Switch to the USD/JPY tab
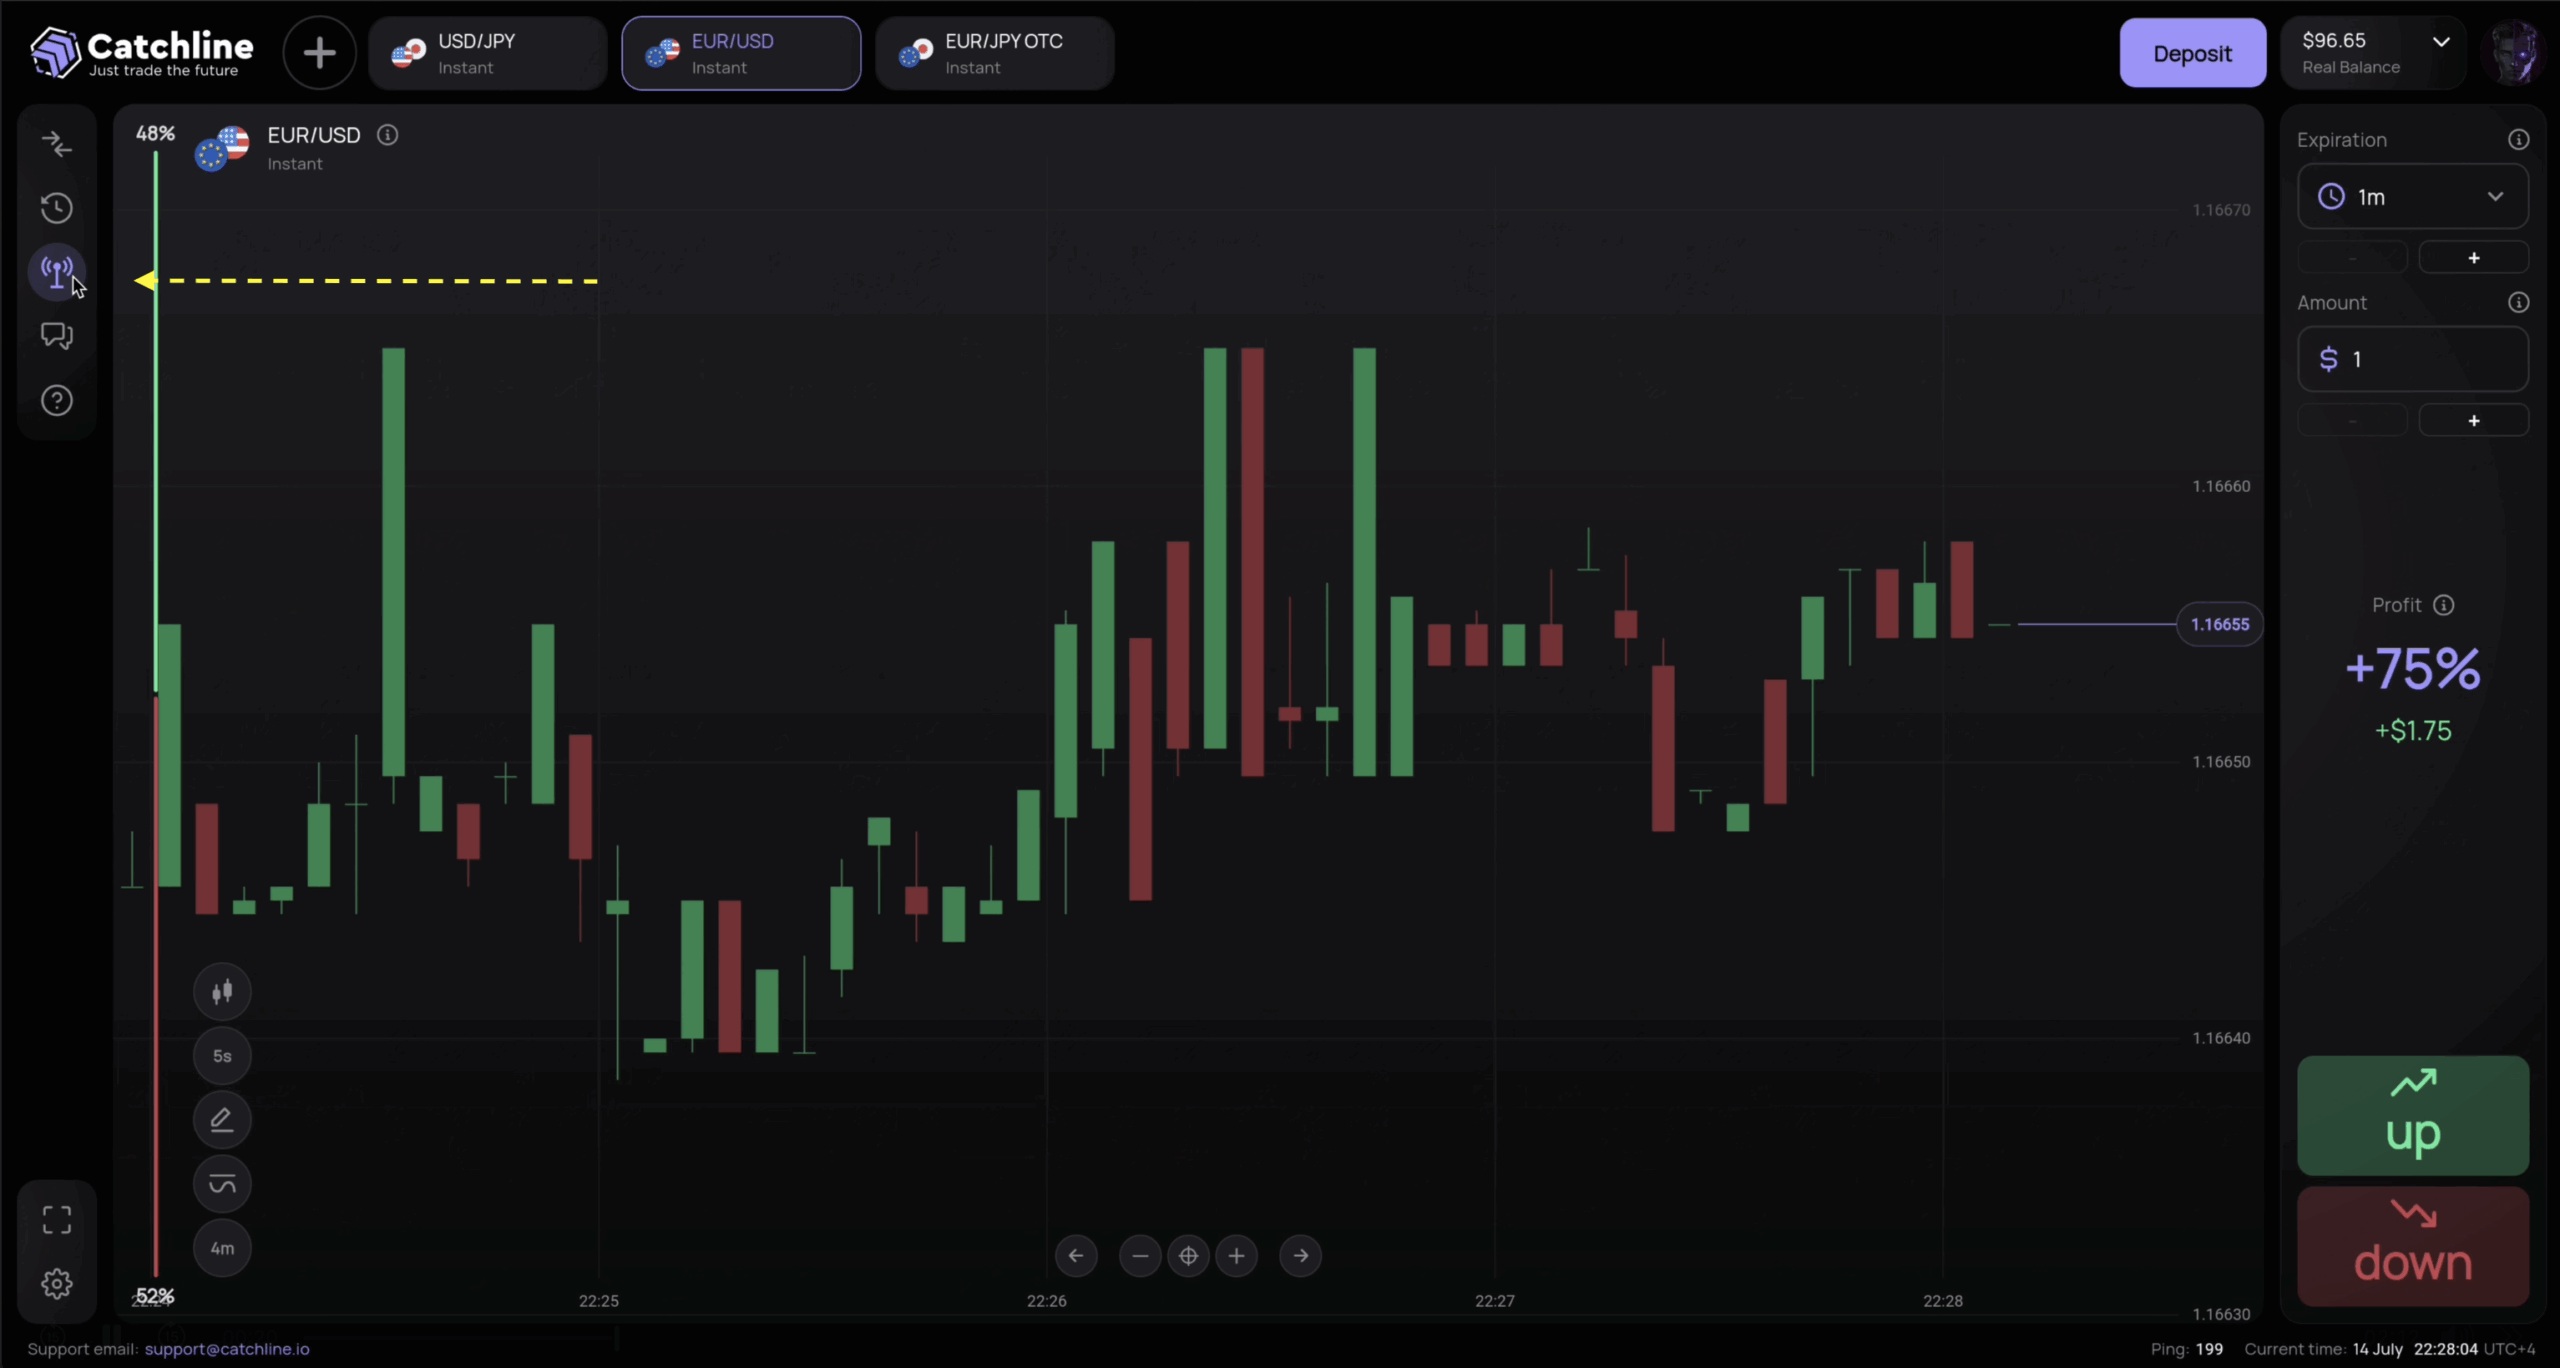2560x1368 pixels. coord(489,52)
